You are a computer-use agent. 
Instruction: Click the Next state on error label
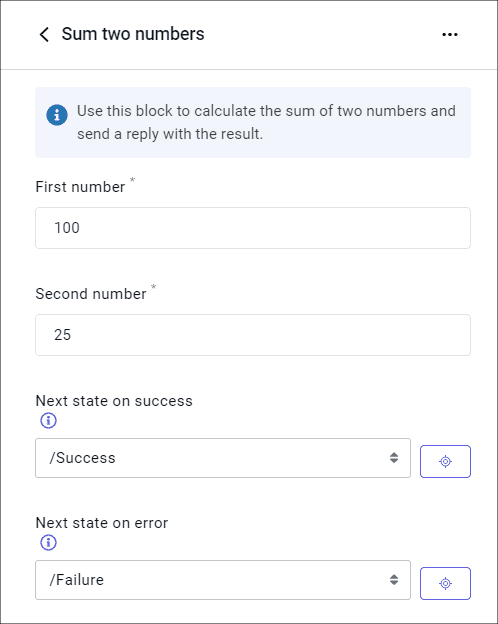[102, 523]
